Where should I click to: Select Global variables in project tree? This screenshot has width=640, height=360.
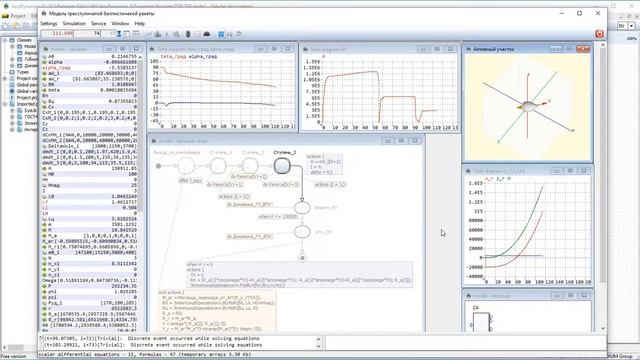(27, 91)
